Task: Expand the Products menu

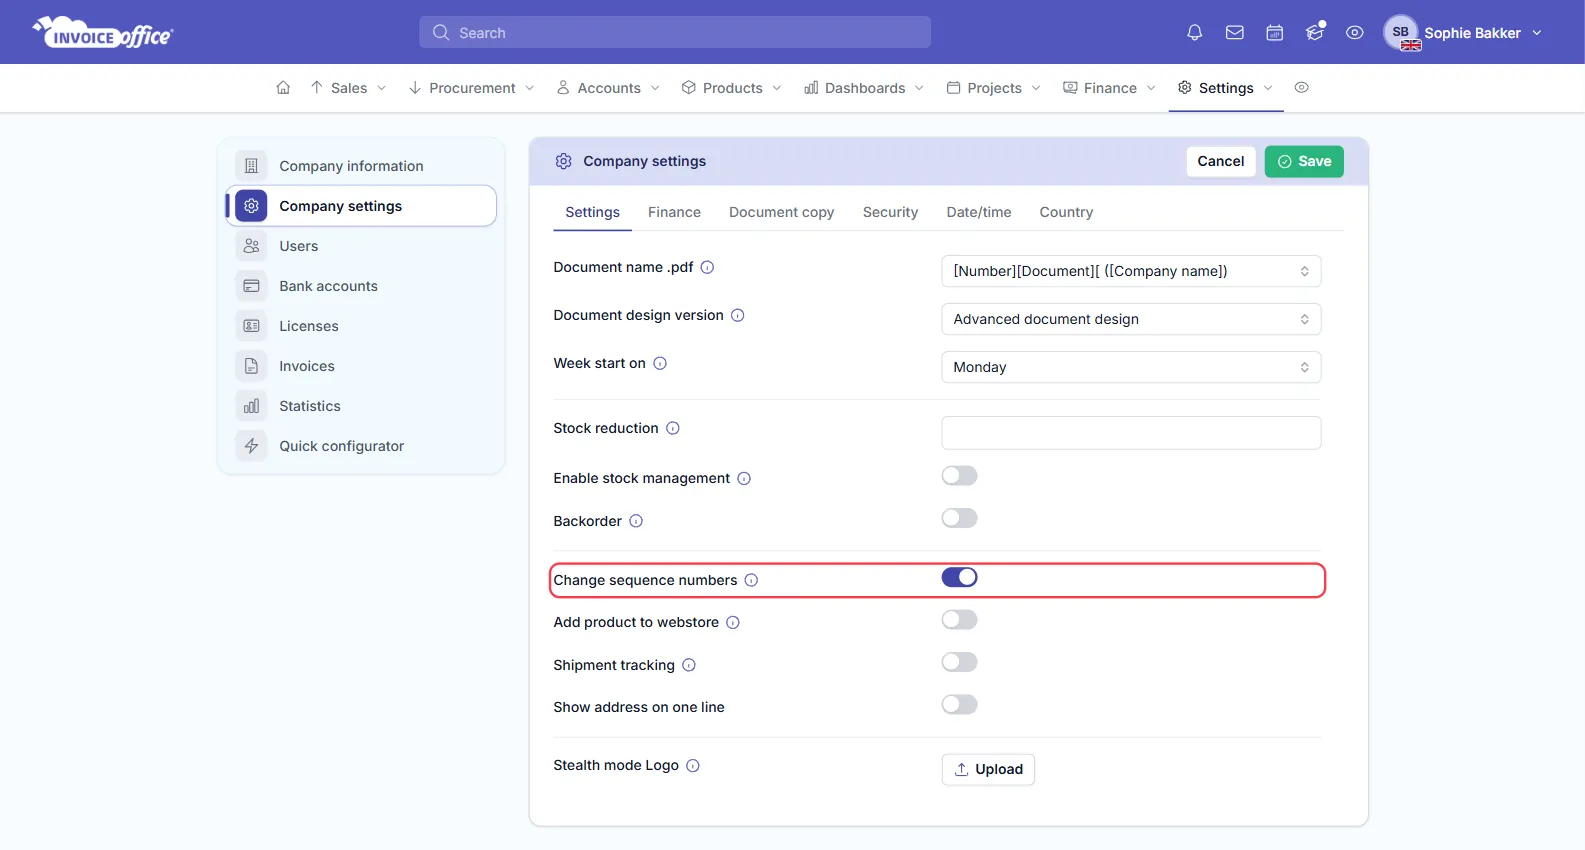Action: click(x=731, y=88)
